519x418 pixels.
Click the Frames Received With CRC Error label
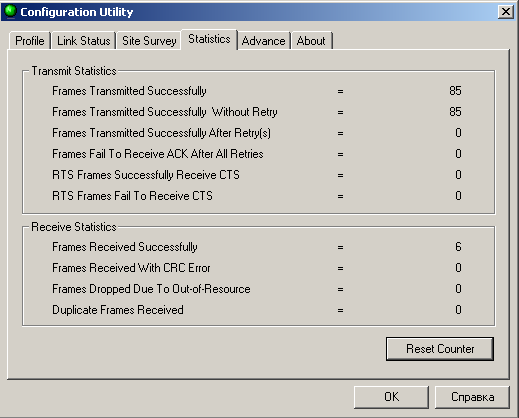(x=131, y=268)
